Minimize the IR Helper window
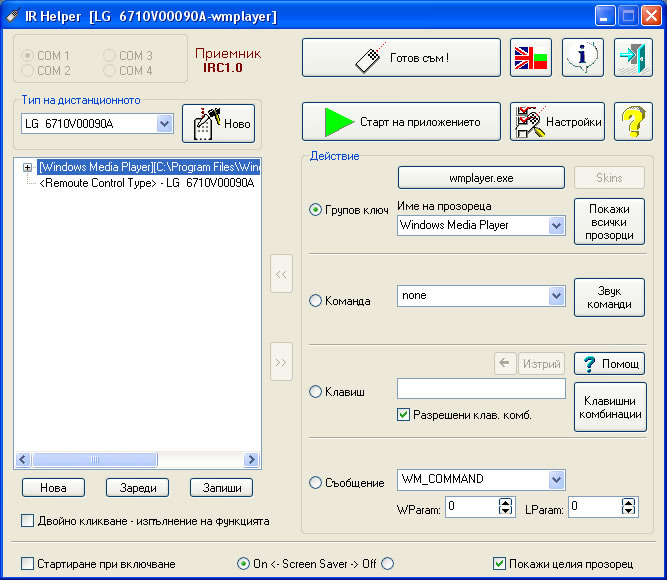Viewport: 667px width, 580px height. [604, 17]
